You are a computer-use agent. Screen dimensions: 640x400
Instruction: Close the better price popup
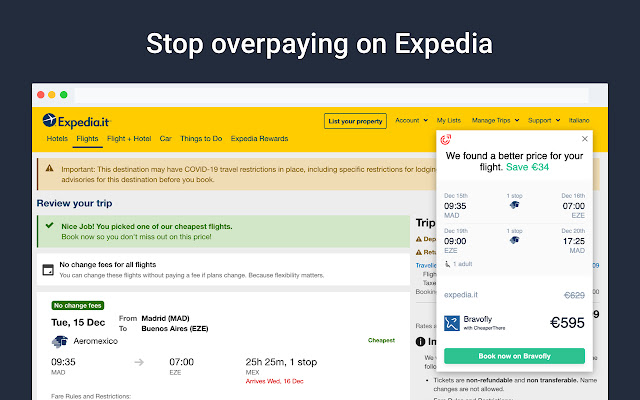584,139
